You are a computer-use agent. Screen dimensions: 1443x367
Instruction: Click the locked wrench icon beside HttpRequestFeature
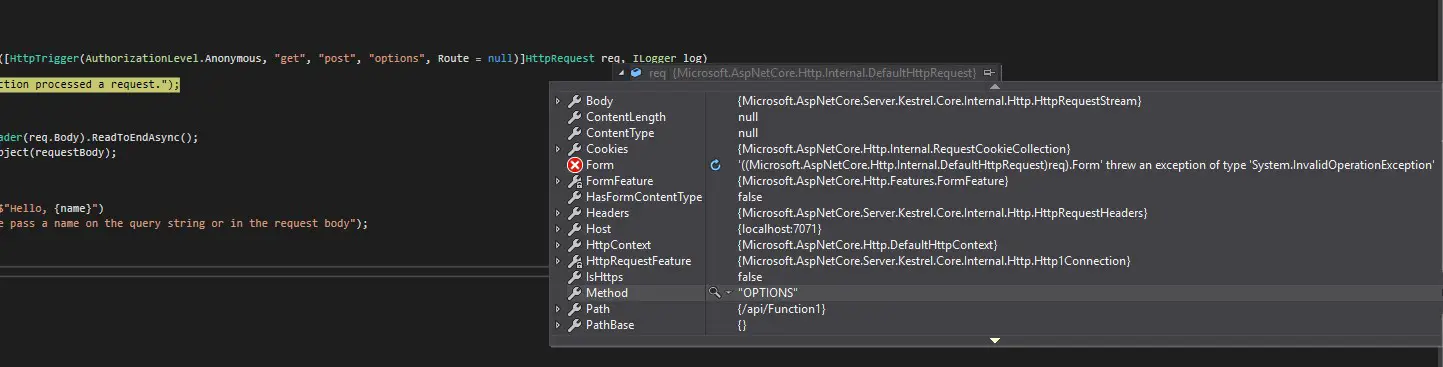pos(574,261)
